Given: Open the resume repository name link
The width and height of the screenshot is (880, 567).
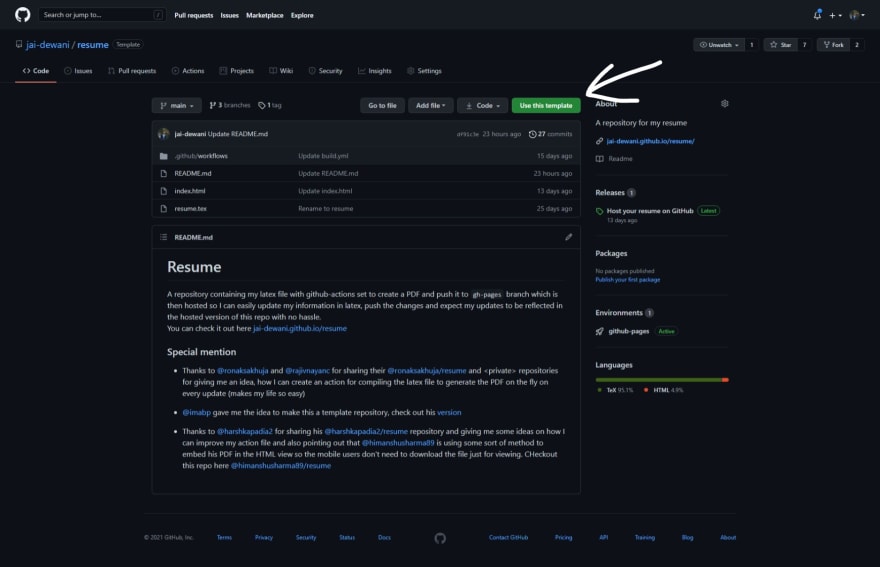Looking at the screenshot, I should (93, 44).
